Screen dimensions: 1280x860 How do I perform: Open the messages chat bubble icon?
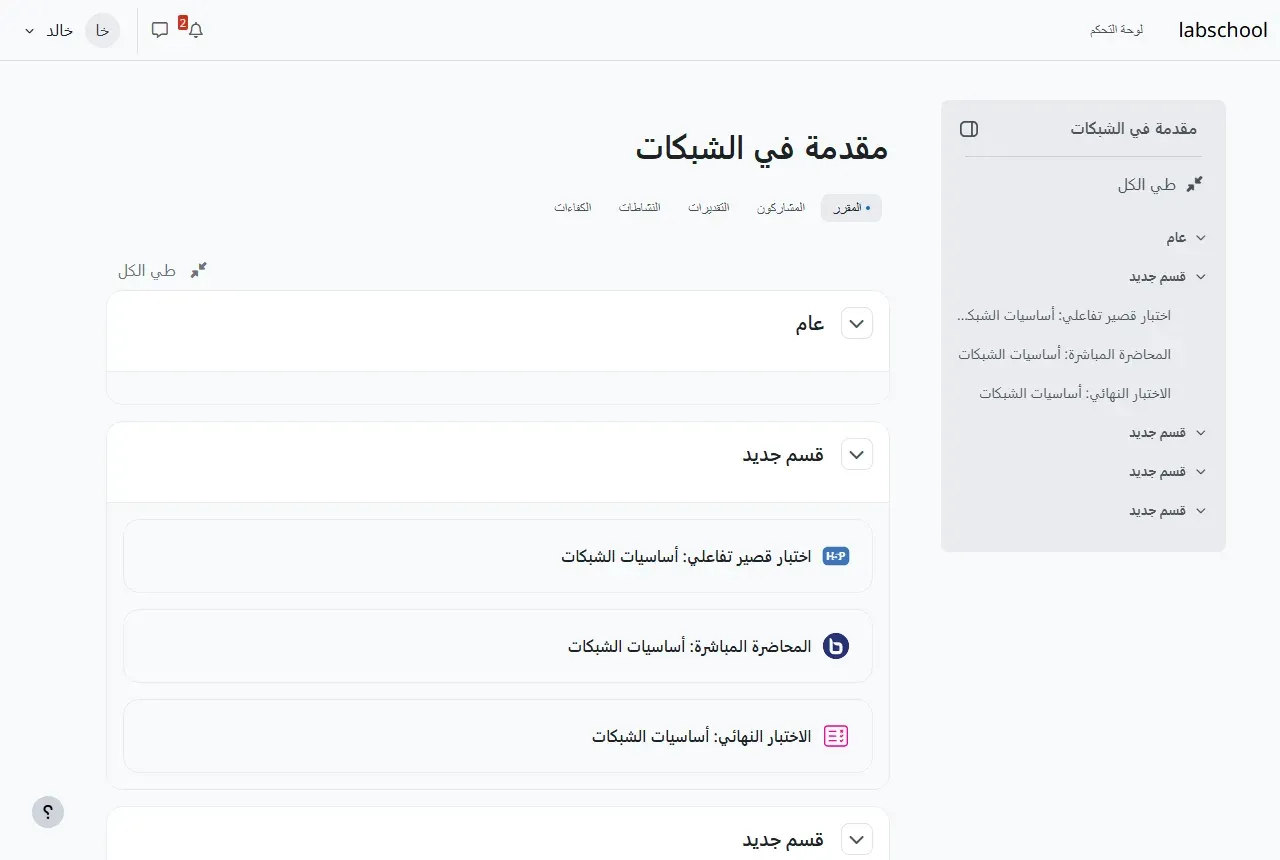pos(160,30)
